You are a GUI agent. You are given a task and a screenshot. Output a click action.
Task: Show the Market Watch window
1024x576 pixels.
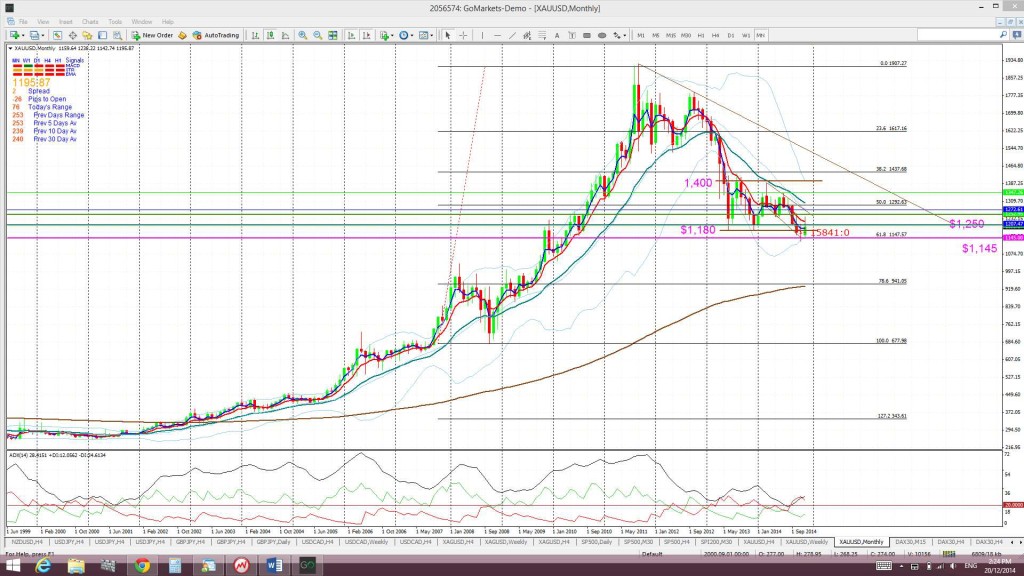(x=57, y=35)
